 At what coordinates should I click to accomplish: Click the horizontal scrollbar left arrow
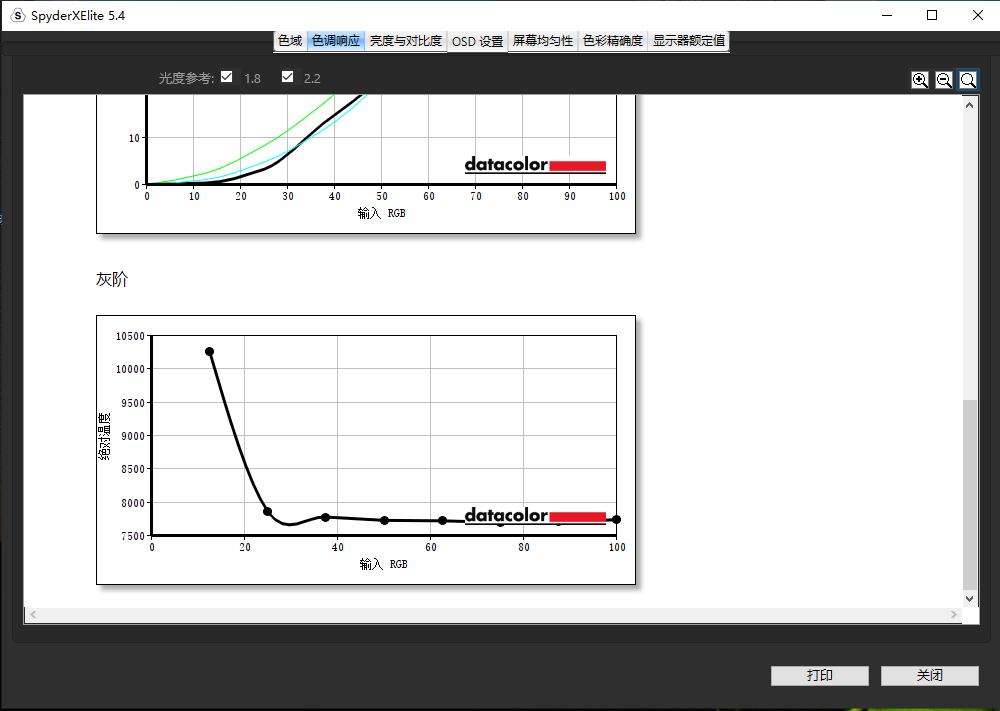[x=32, y=615]
